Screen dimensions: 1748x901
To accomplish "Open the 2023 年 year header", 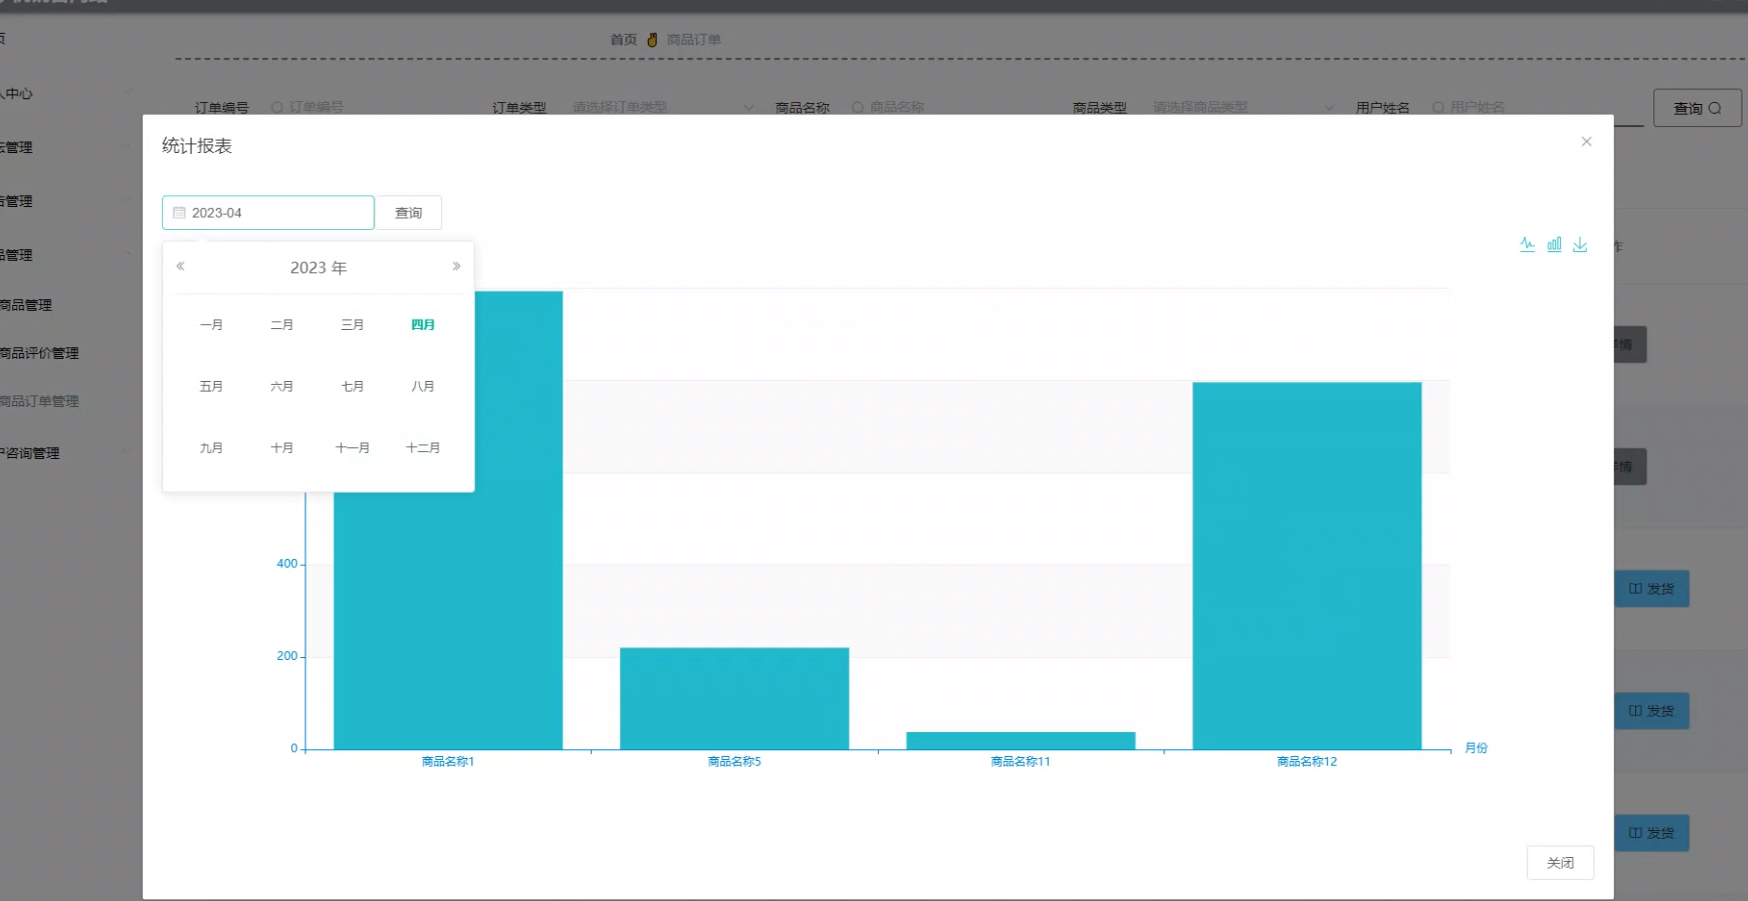I will click(318, 268).
